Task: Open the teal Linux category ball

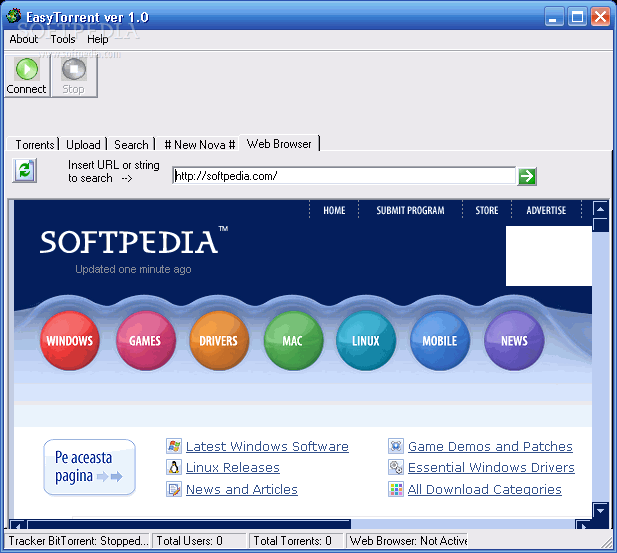Action: 366,340
